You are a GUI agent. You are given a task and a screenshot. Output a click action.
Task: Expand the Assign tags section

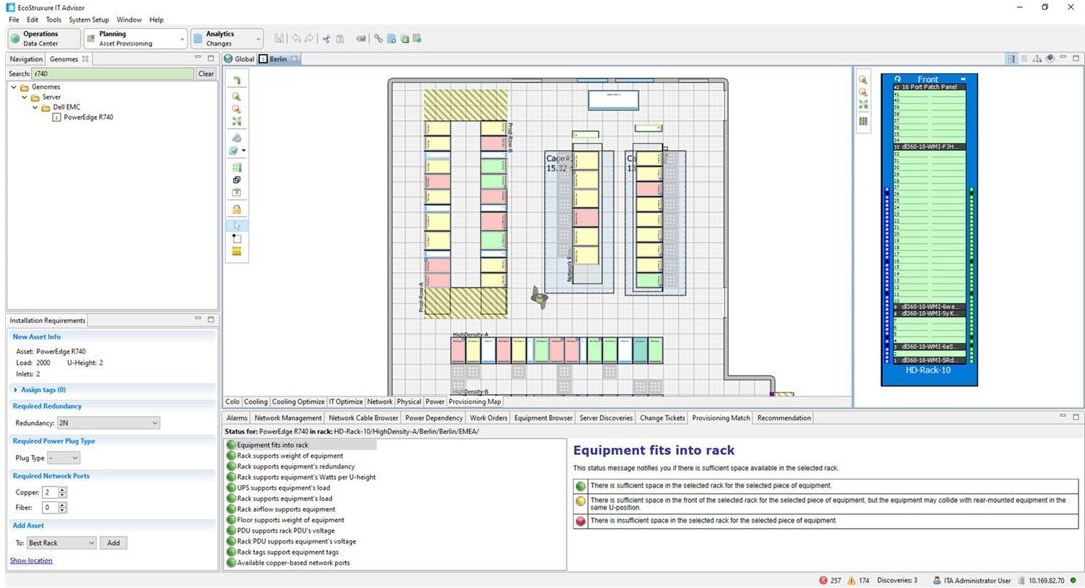tap(16, 389)
